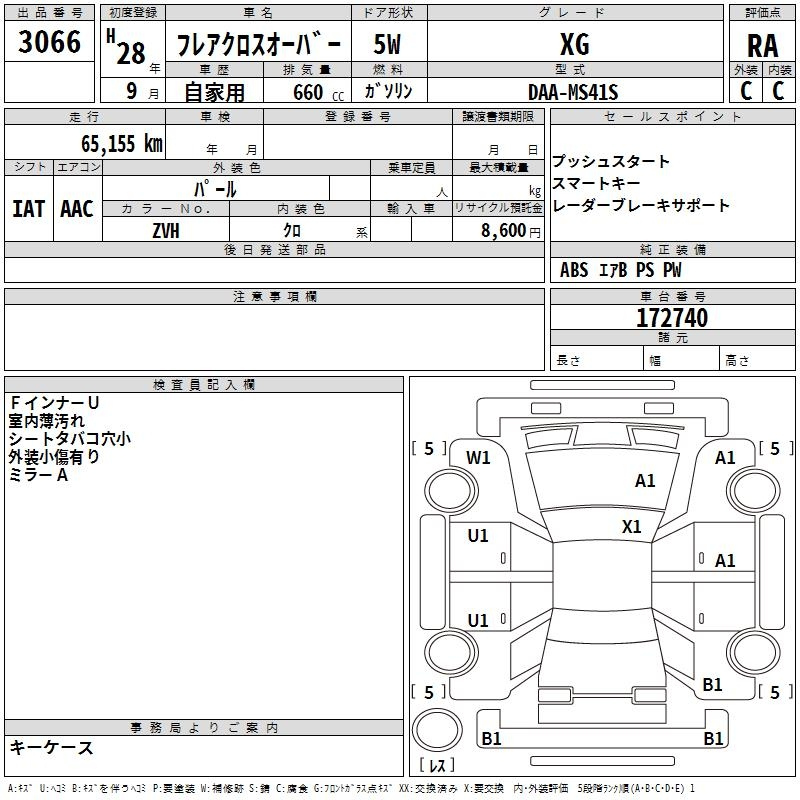Select the X1 windshield mark
The height and width of the screenshot is (800, 800).
coord(631,527)
